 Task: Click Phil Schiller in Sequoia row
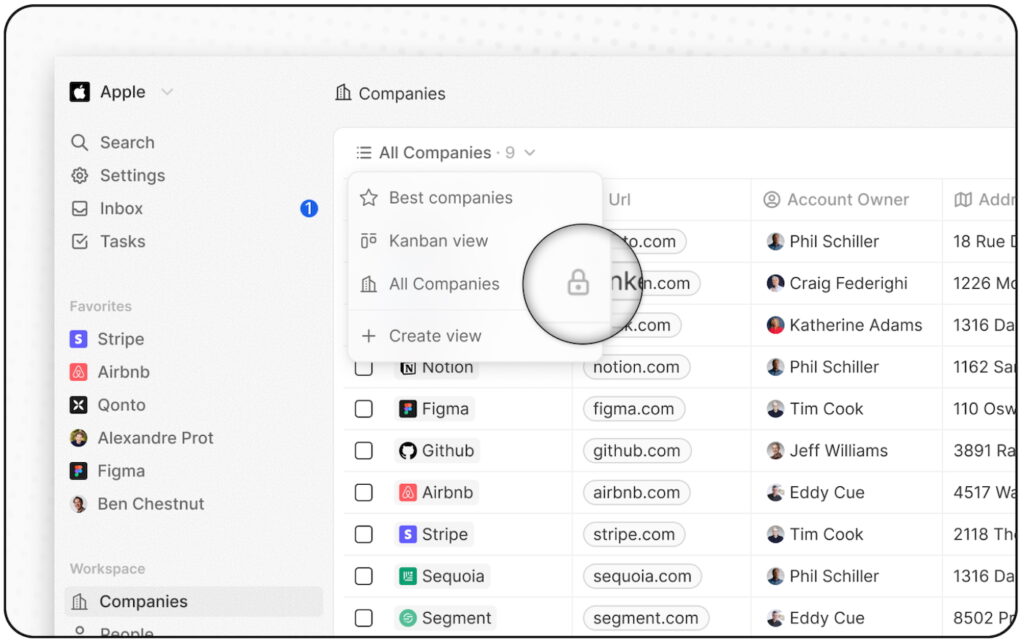tap(823, 576)
